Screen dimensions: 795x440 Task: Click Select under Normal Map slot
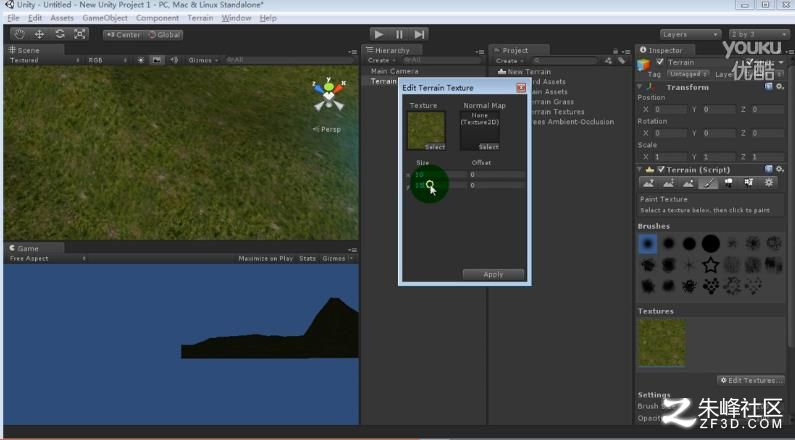click(x=489, y=147)
